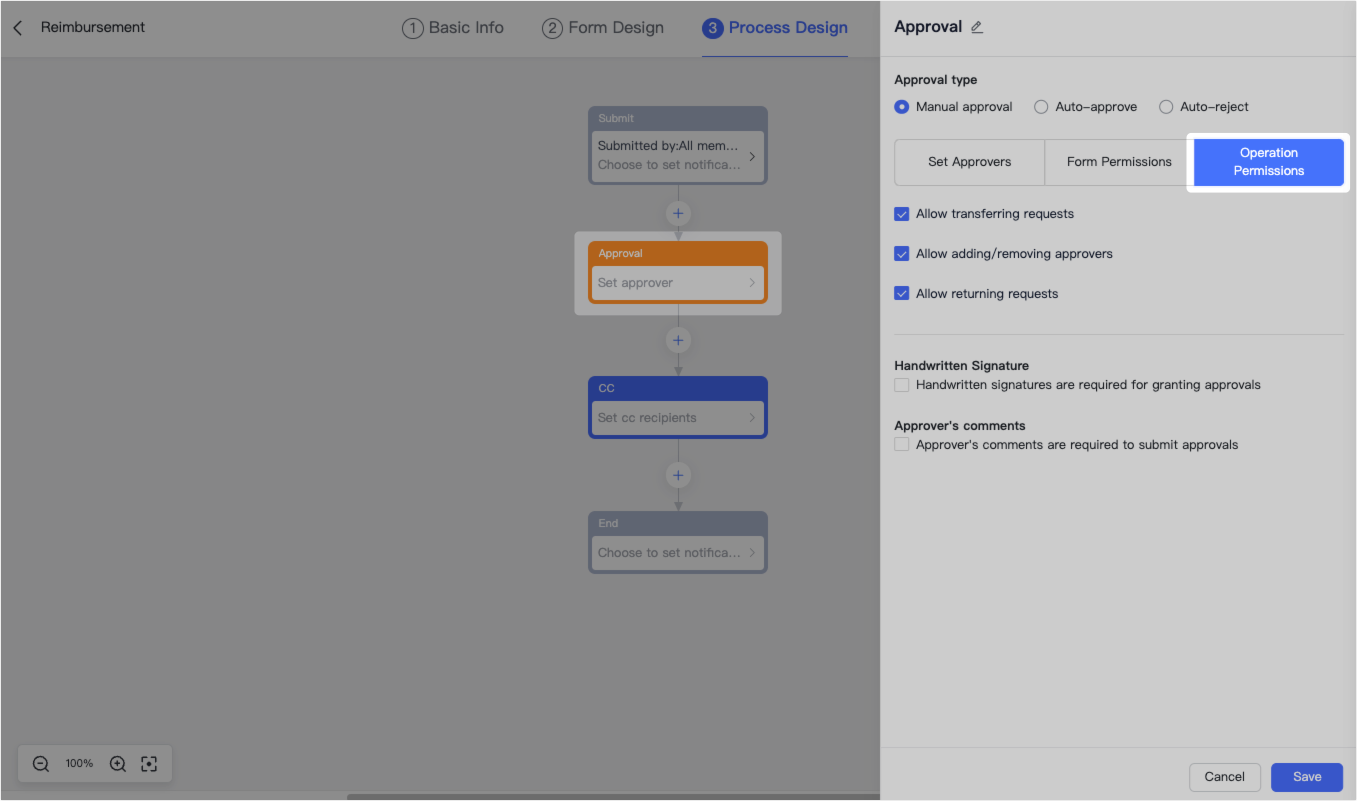
Task: Uncheck Allow transferring requests
Action: pyautogui.click(x=902, y=214)
